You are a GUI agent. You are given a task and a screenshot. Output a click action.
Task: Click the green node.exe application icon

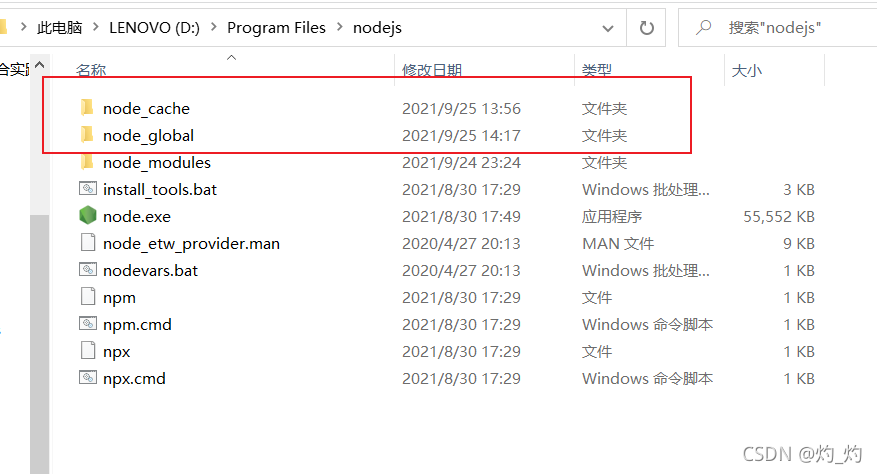[88, 215]
